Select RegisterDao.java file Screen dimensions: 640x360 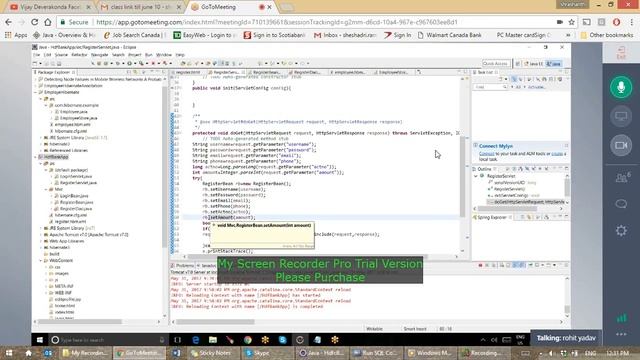point(76,209)
